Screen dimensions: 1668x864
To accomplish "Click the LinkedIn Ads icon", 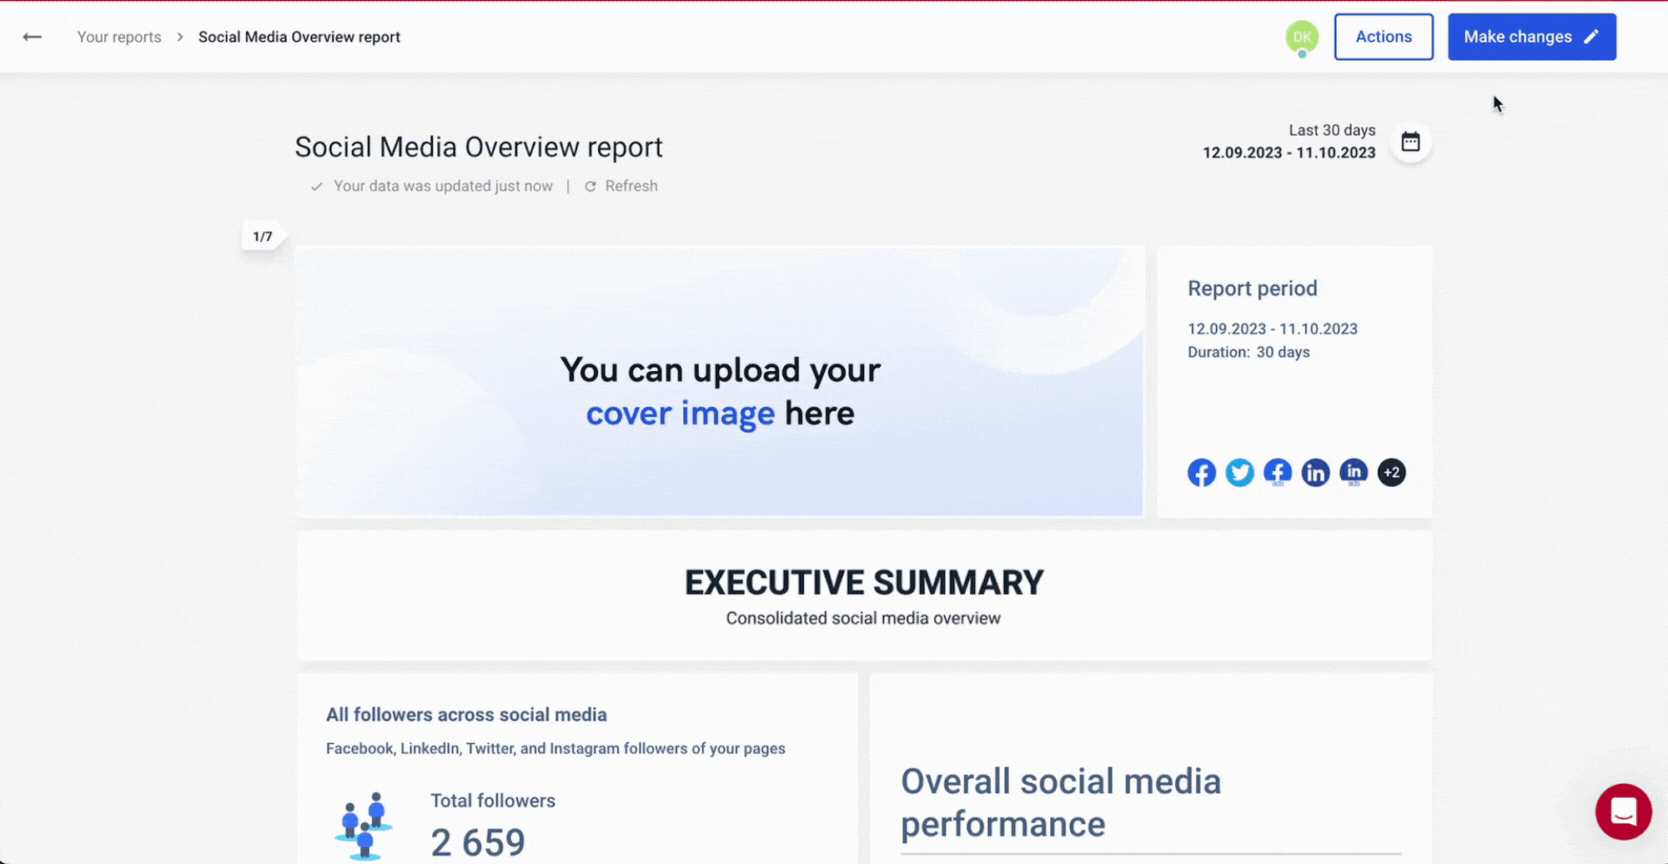I will coord(1353,472).
